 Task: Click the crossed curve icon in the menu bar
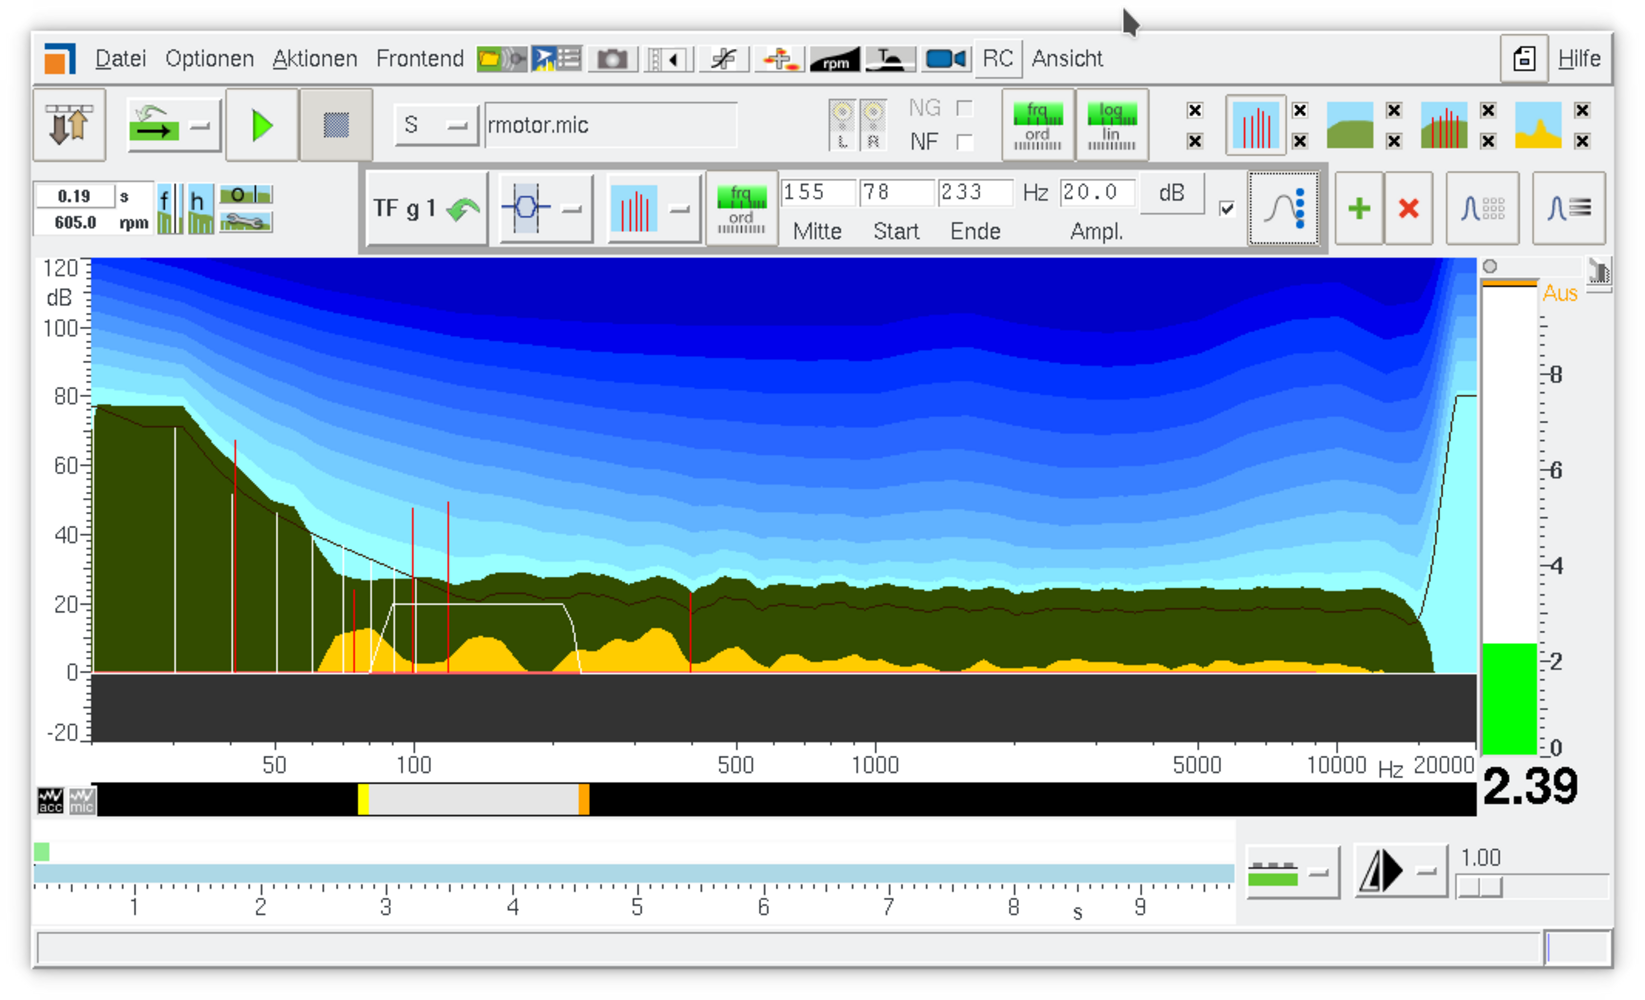tap(722, 59)
